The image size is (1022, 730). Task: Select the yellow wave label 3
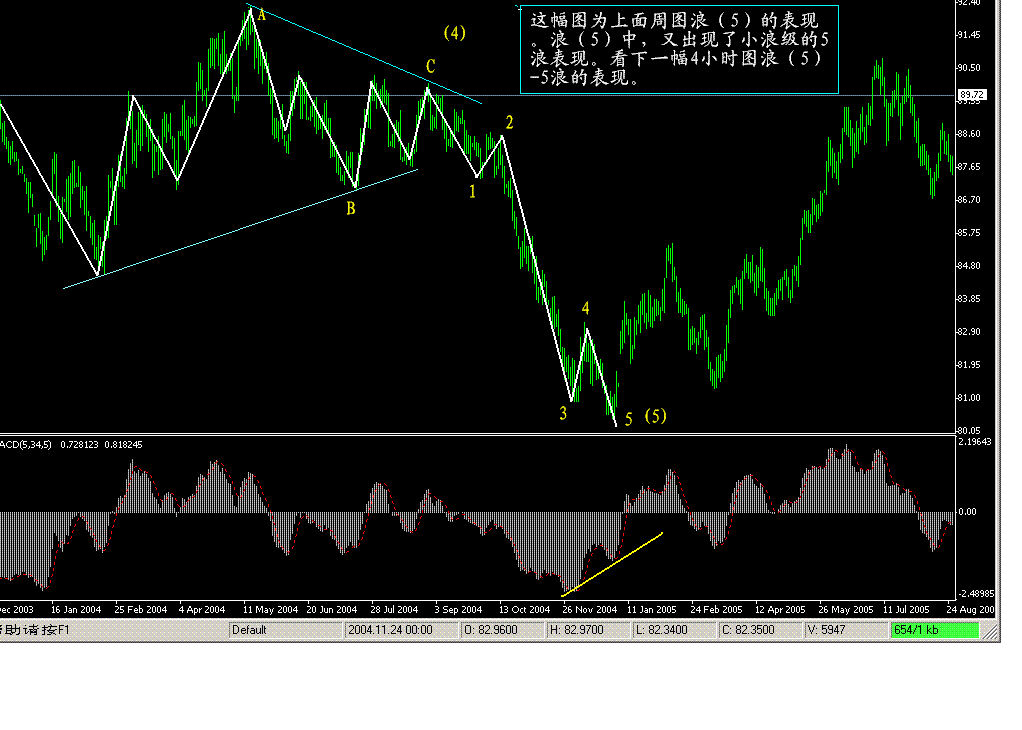coord(563,413)
